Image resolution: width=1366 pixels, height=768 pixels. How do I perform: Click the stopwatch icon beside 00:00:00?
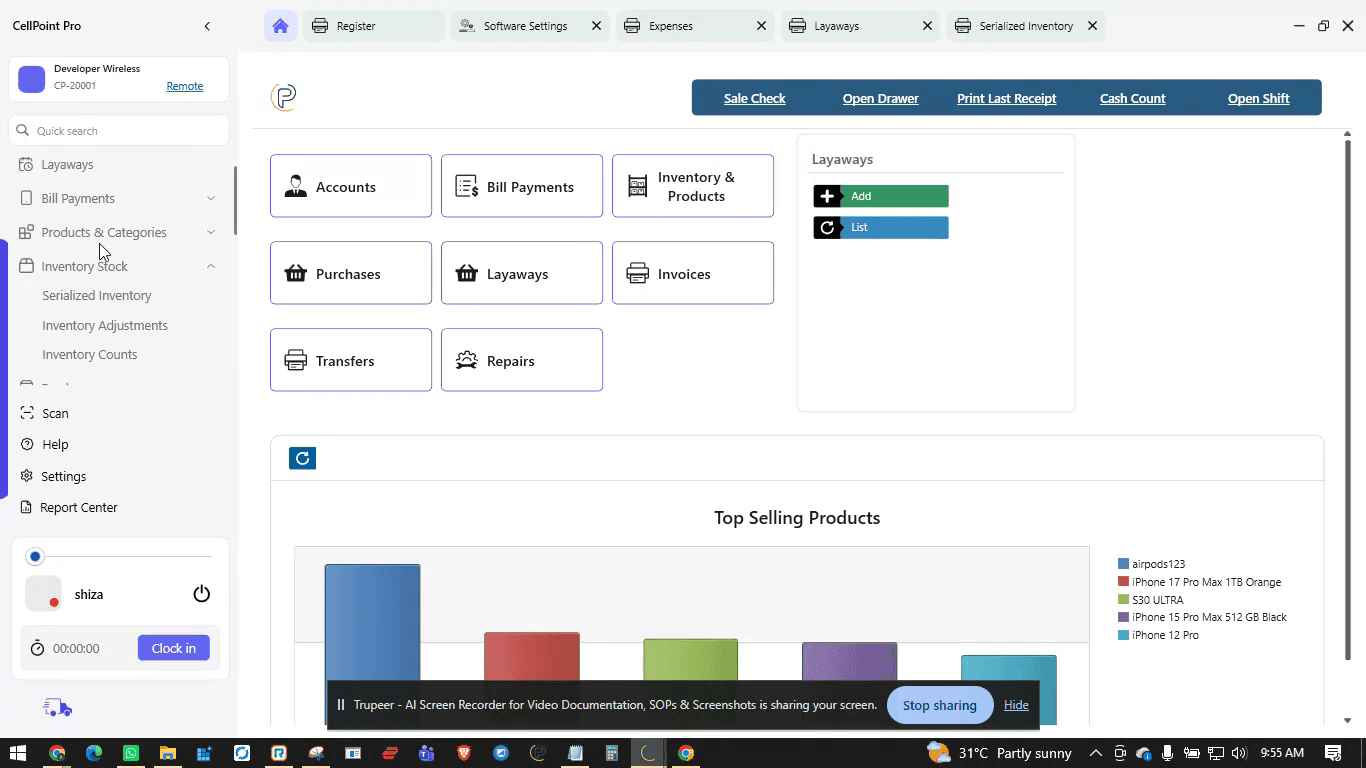click(37, 648)
